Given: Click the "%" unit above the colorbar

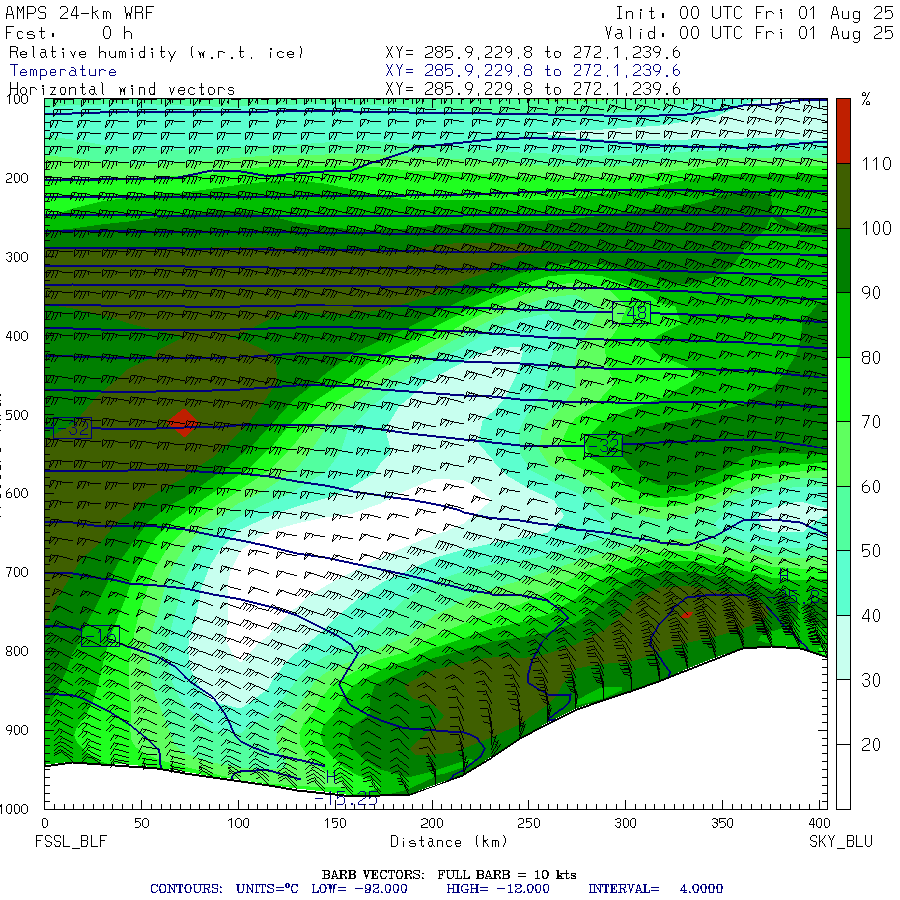Looking at the screenshot, I should coord(866,99).
